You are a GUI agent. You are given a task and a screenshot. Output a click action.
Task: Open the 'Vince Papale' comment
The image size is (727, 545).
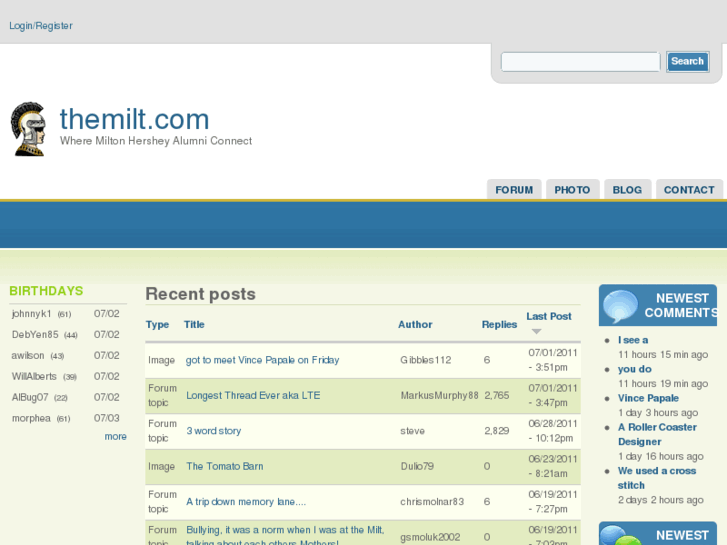pos(648,398)
